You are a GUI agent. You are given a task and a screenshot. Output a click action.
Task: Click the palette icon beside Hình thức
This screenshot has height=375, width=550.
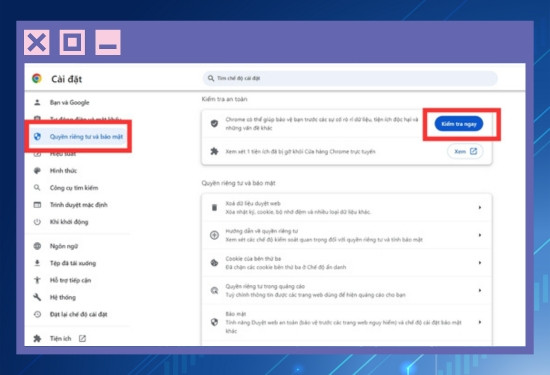(37, 170)
